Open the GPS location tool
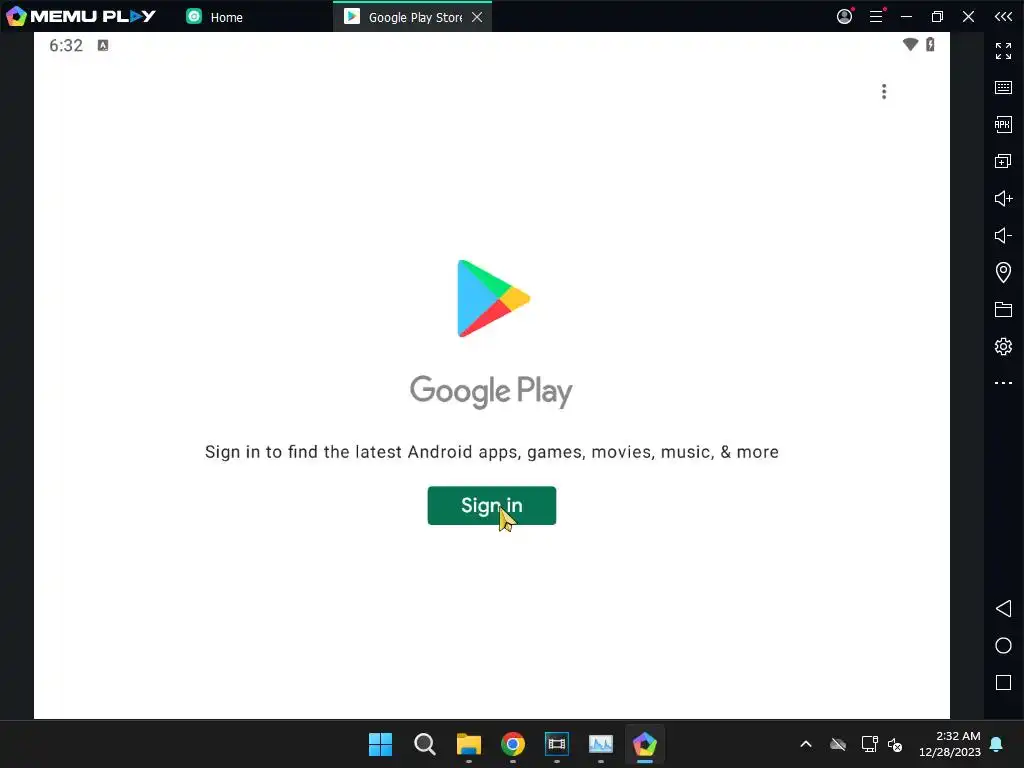The height and width of the screenshot is (768, 1024). 1003,272
